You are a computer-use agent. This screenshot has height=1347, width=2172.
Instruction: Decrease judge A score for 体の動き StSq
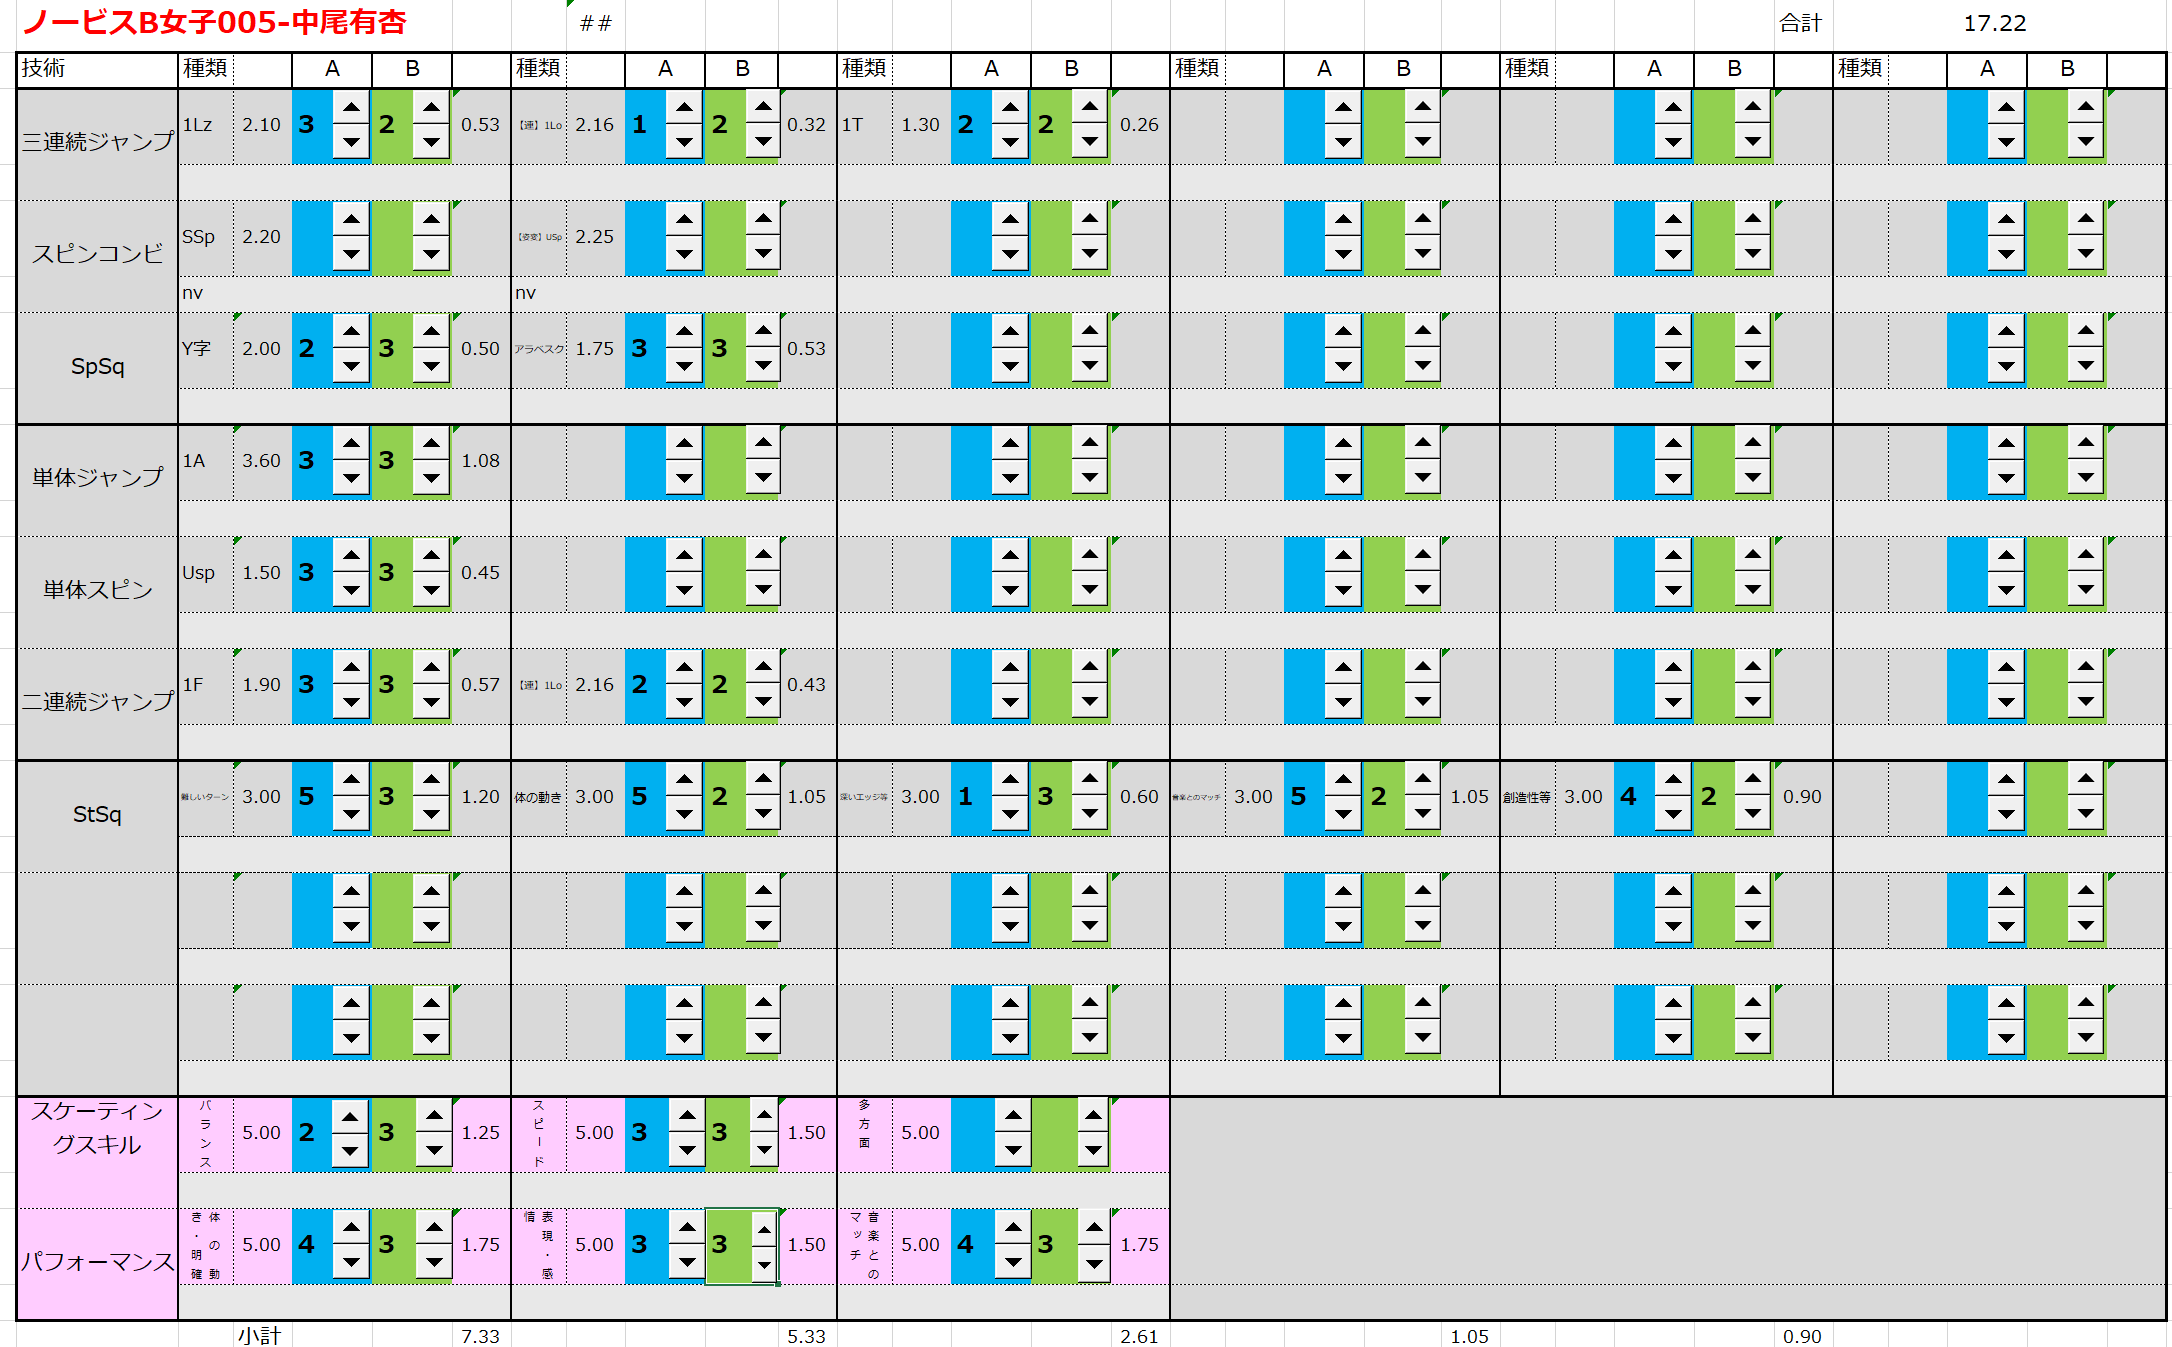(684, 814)
